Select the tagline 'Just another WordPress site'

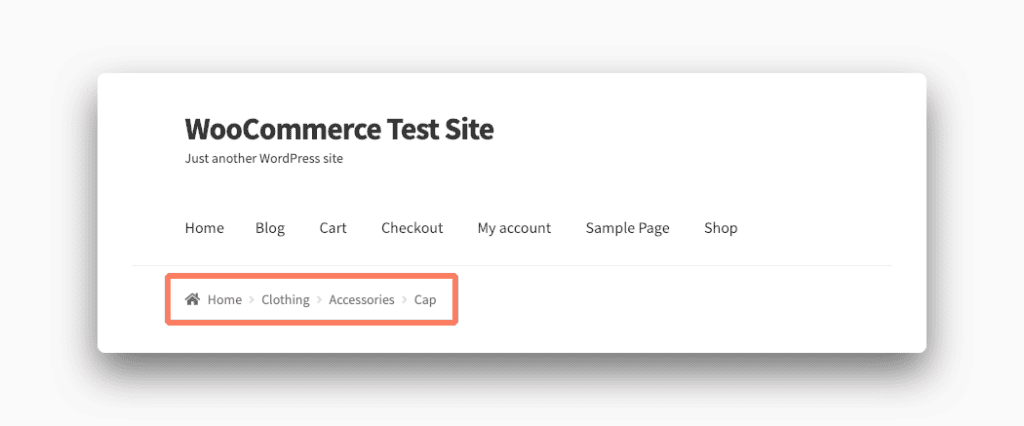pos(264,159)
